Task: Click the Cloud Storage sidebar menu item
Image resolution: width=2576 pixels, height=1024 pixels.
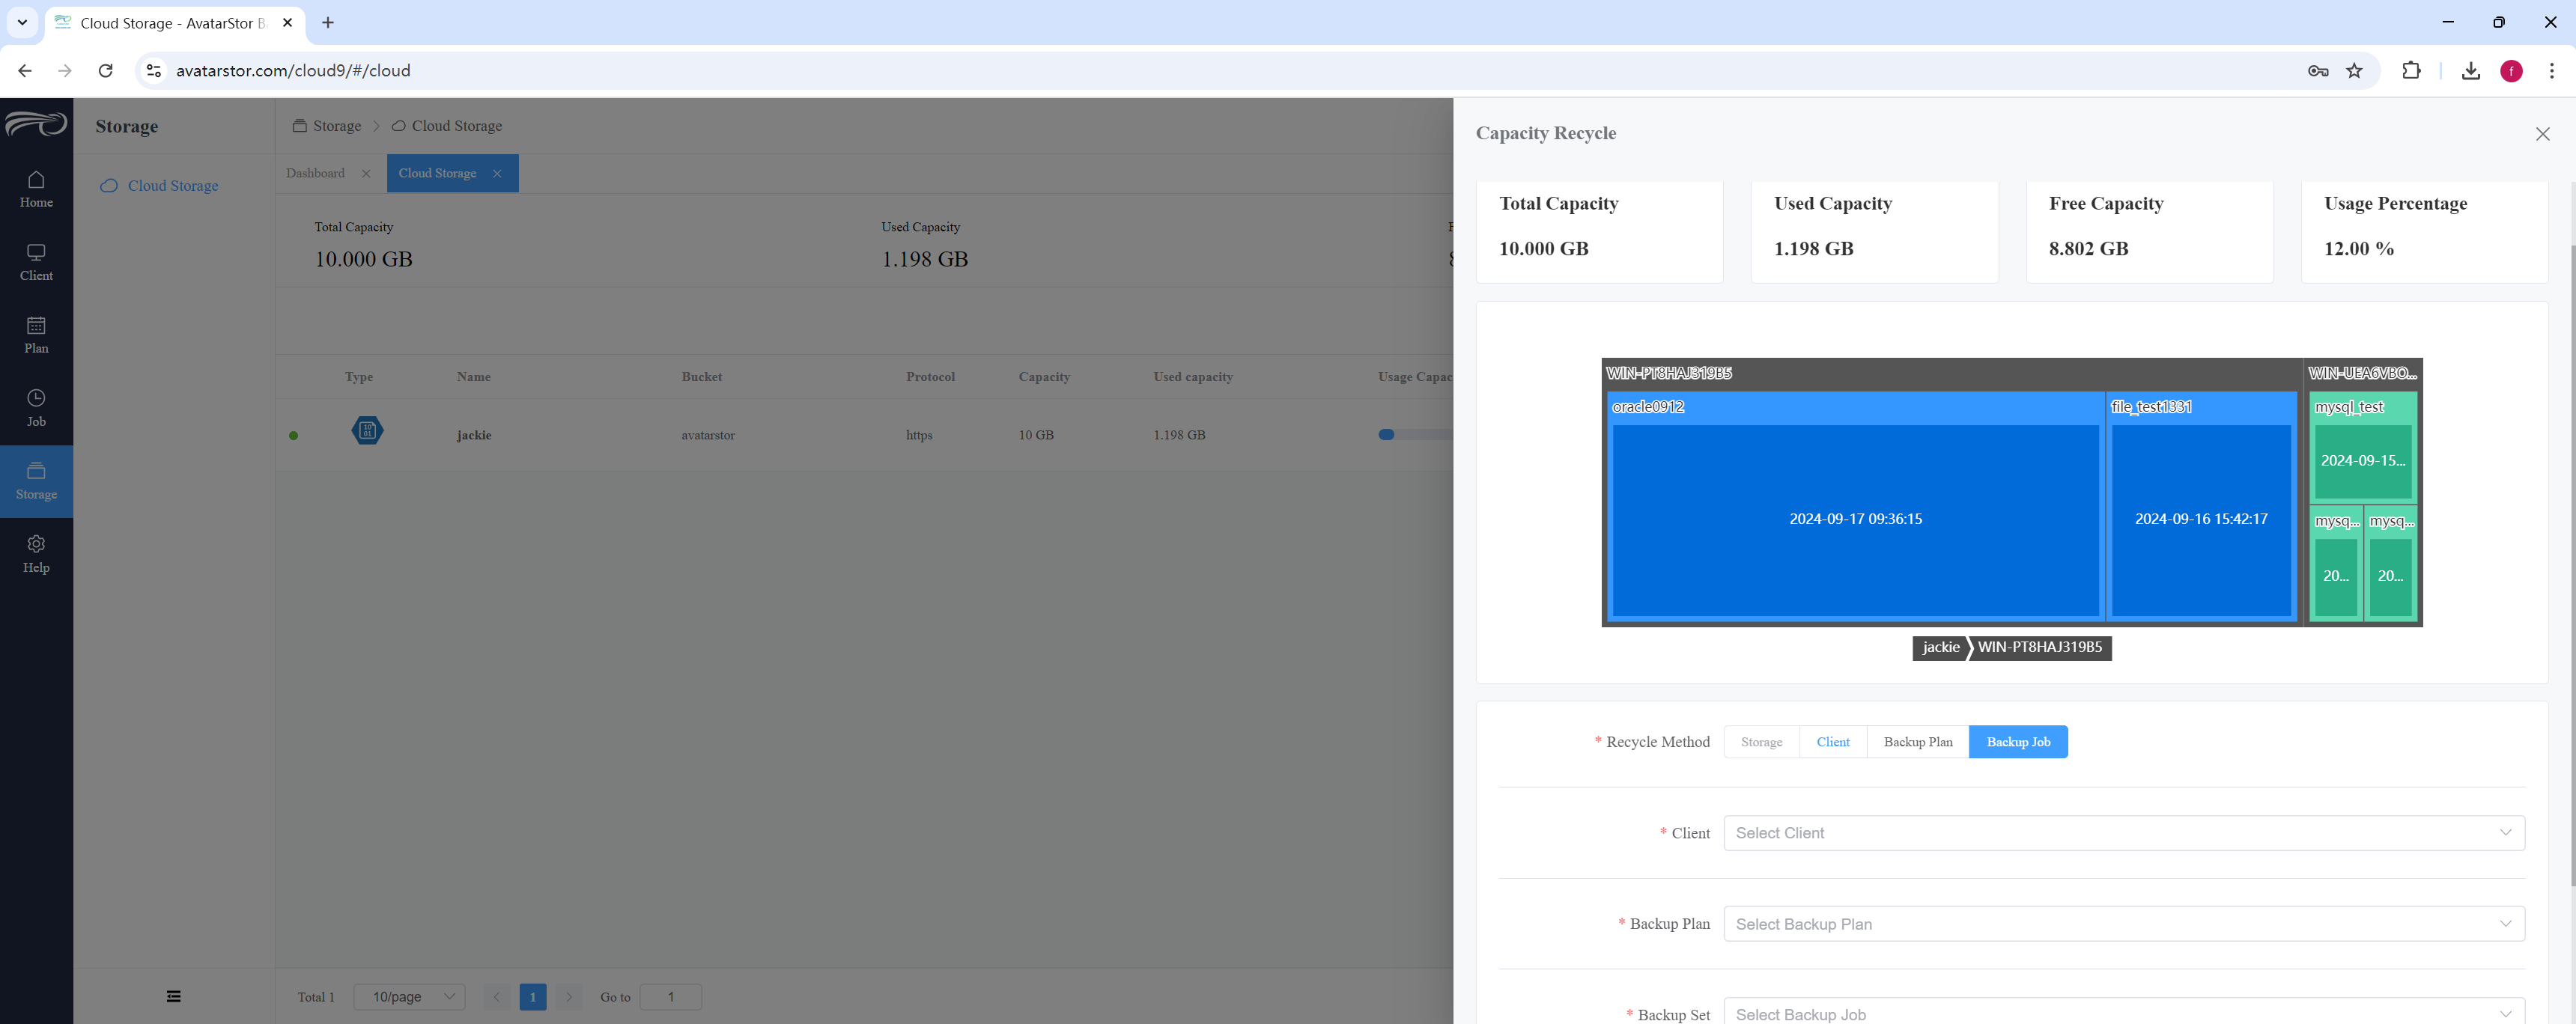Action: click(x=172, y=186)
